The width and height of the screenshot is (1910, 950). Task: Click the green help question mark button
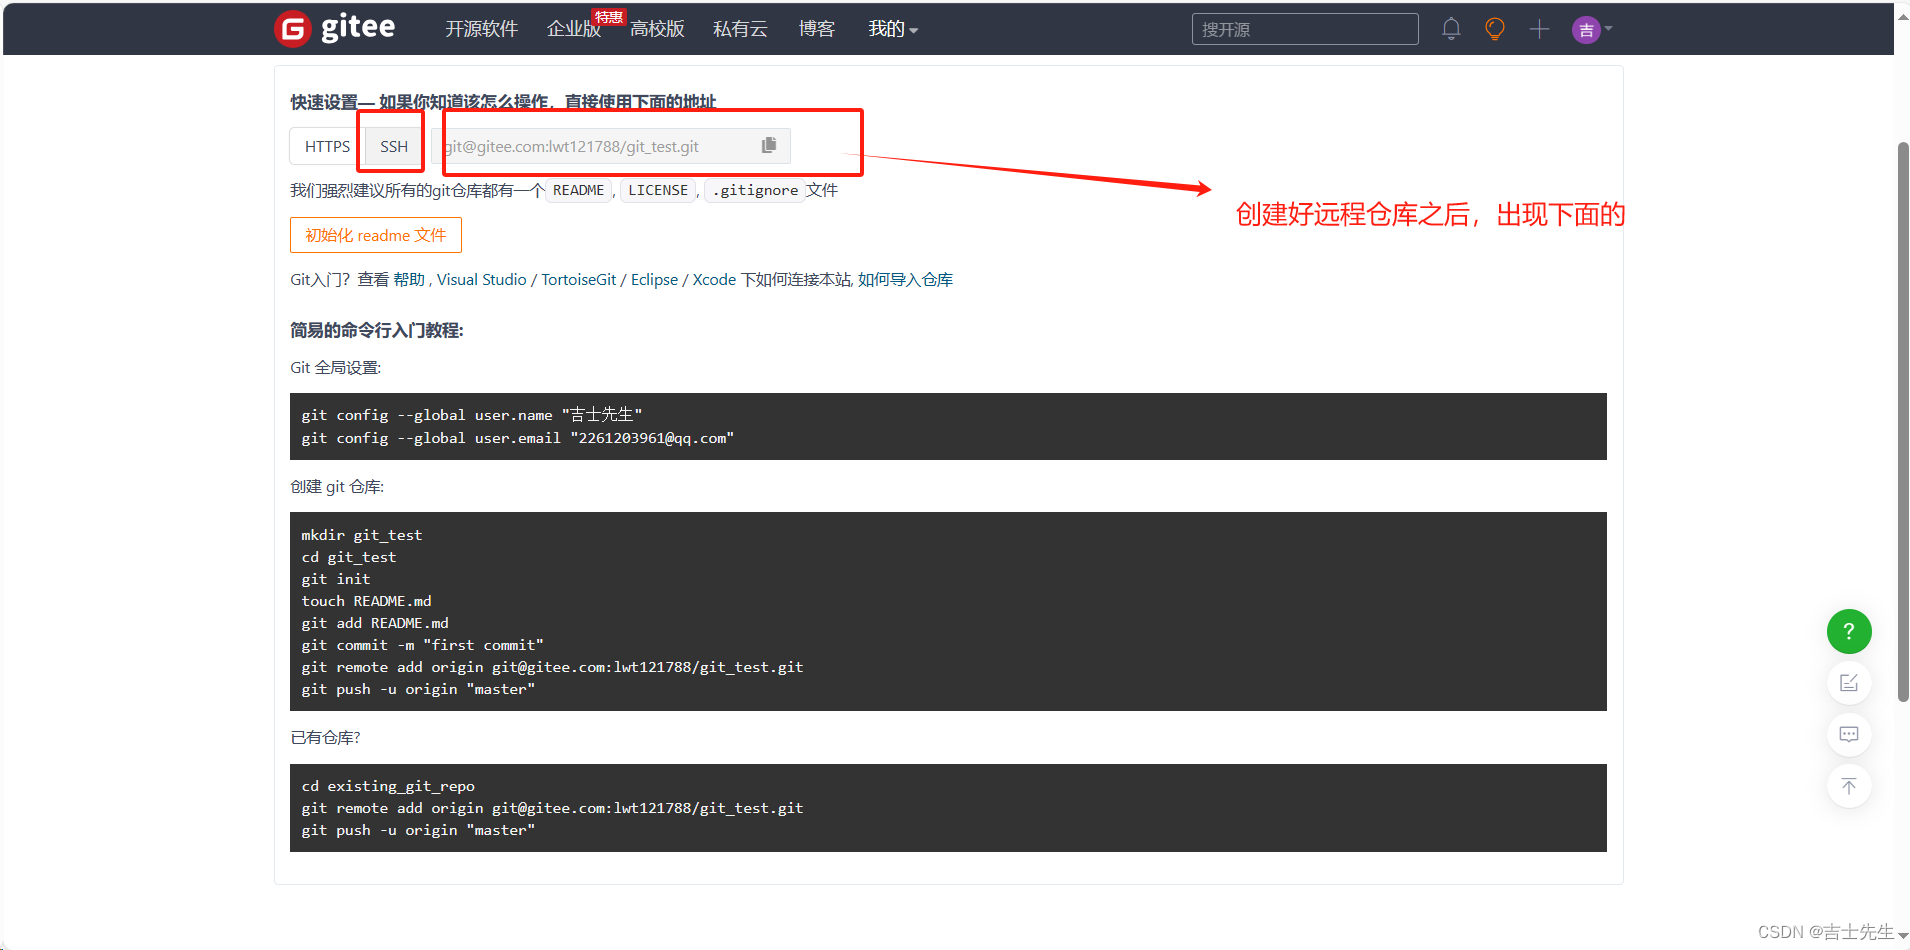point(1849,631)
